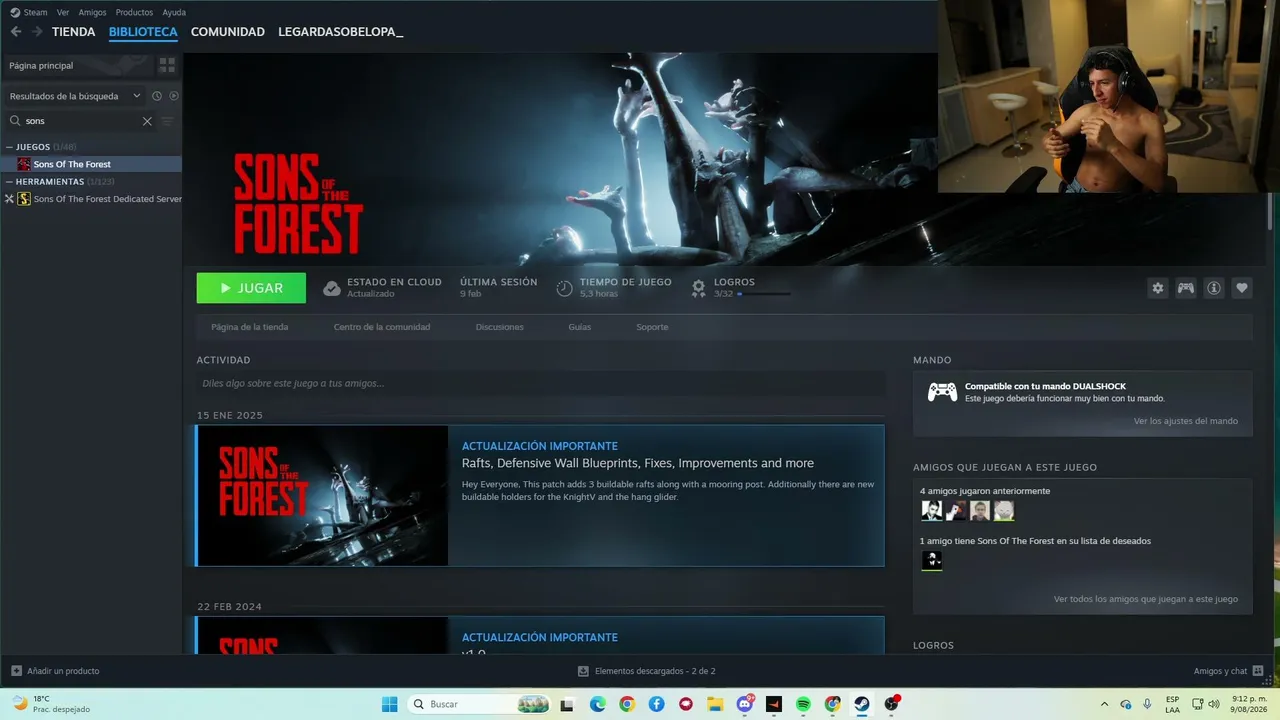Click the achievements trophy icon
This screenshot has width=1280, height=720.
pos(699,288)
